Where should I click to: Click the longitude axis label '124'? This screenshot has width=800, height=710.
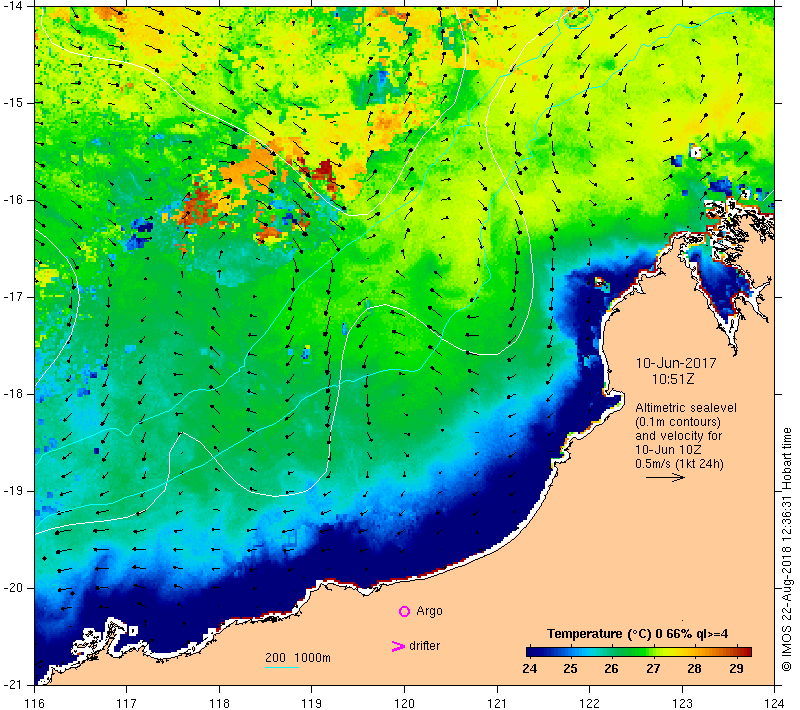pyautogui.click(x=775, y=703)
